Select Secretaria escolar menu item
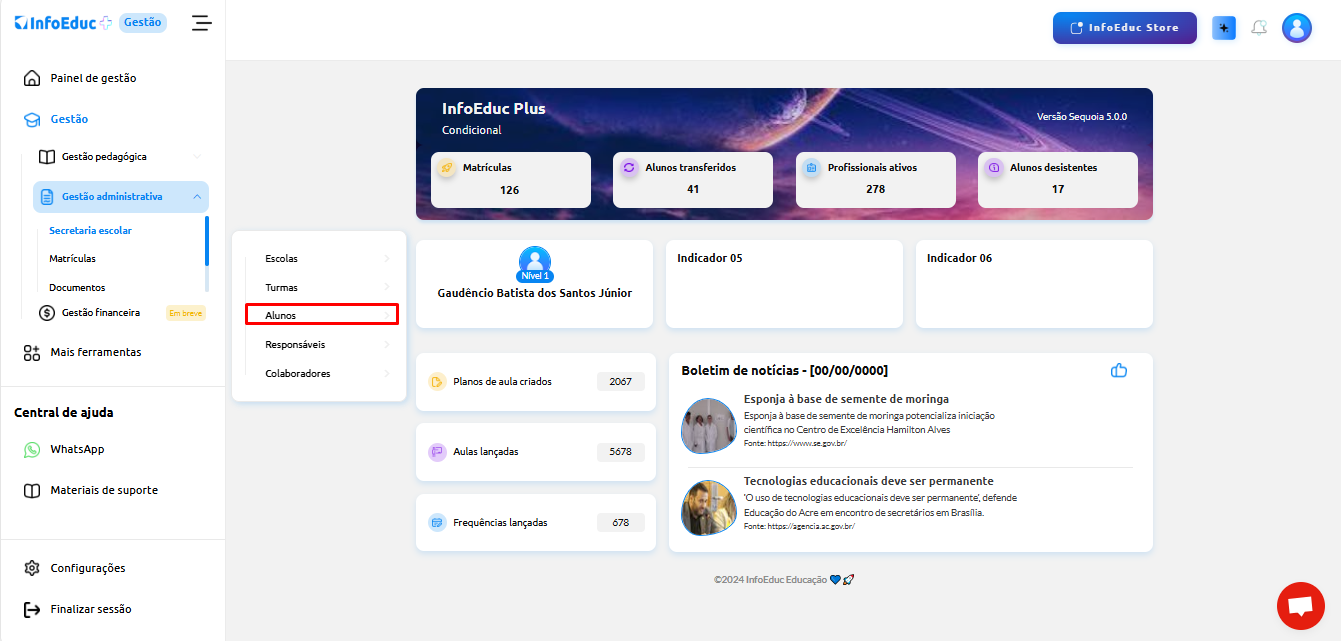This screenshot has width=1341, height=641. click(x=90, y=231)
